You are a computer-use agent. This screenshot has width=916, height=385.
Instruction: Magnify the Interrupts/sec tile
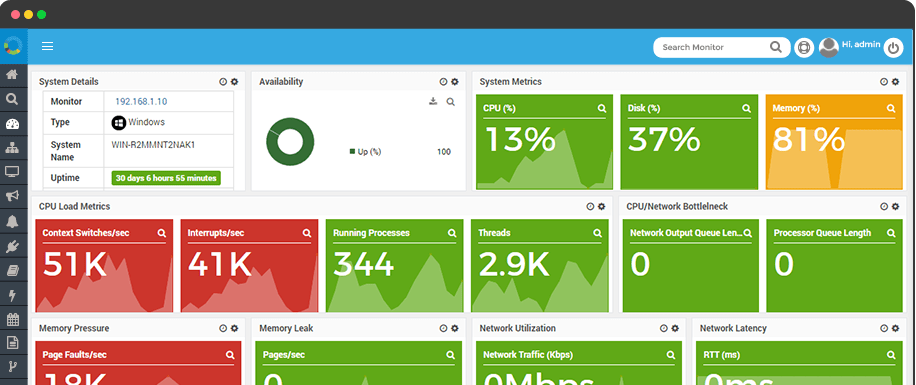pos(307,233)
